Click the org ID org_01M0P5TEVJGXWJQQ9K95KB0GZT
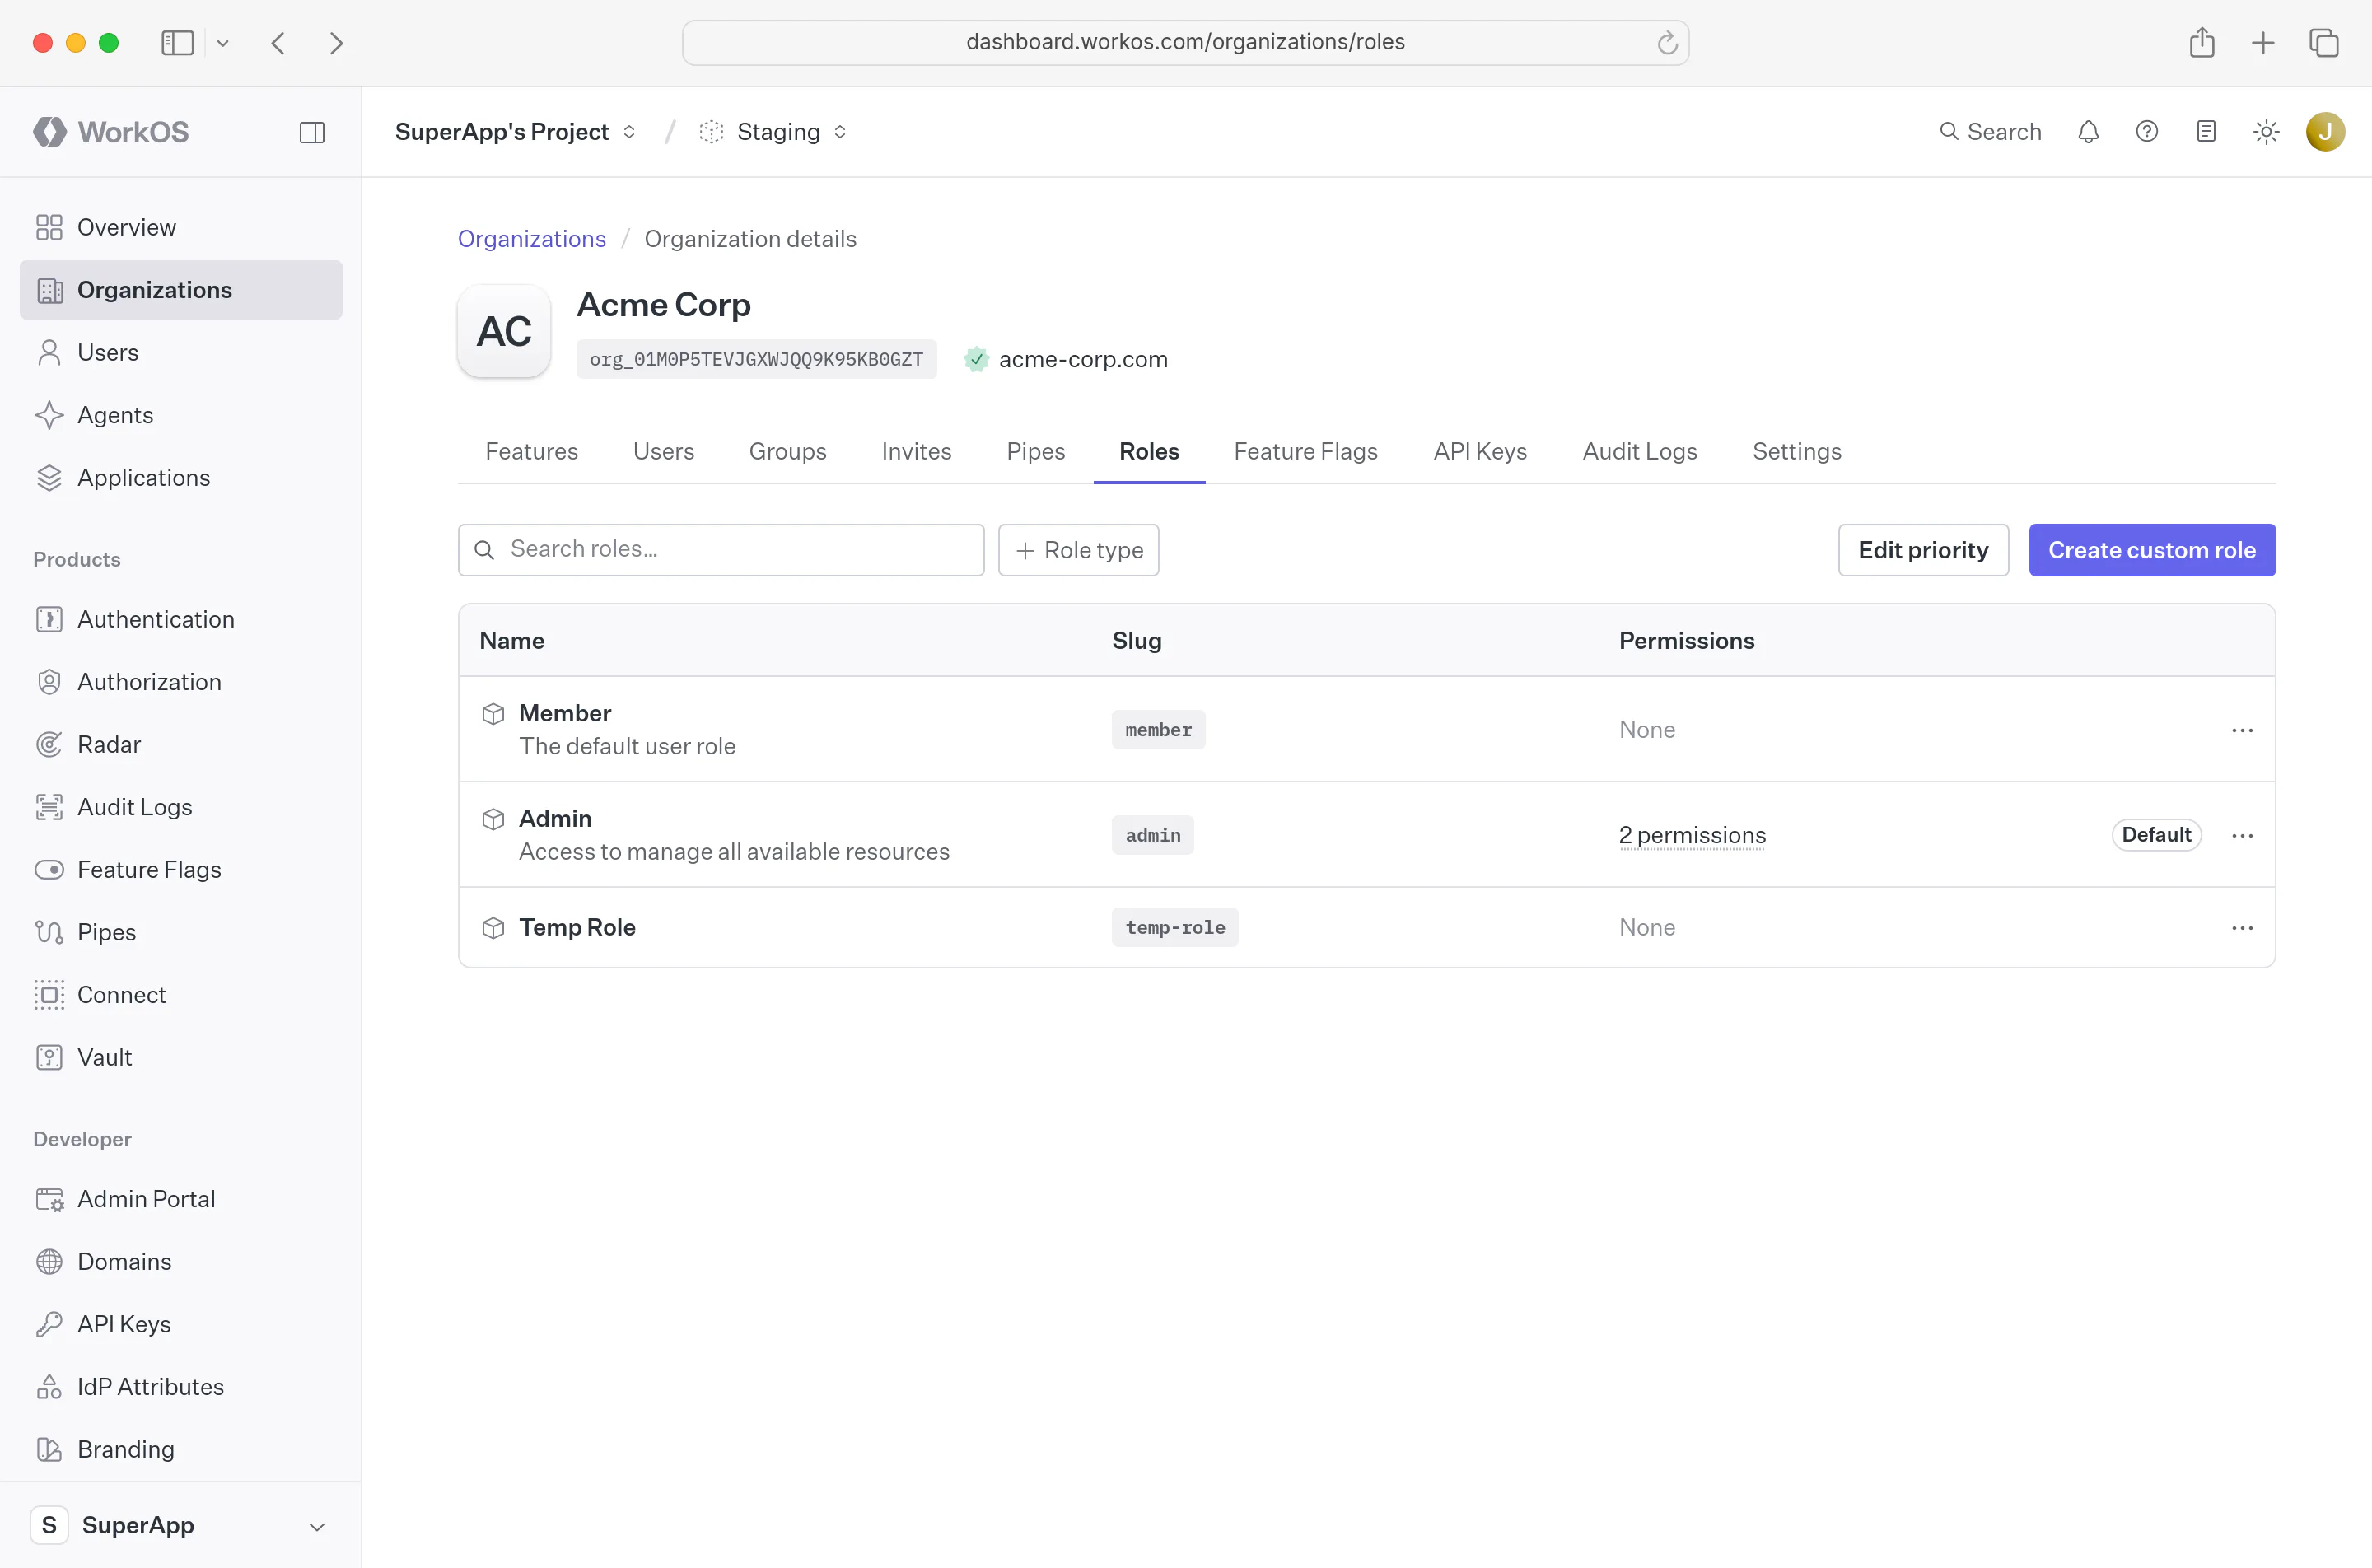 click(756, 359)
